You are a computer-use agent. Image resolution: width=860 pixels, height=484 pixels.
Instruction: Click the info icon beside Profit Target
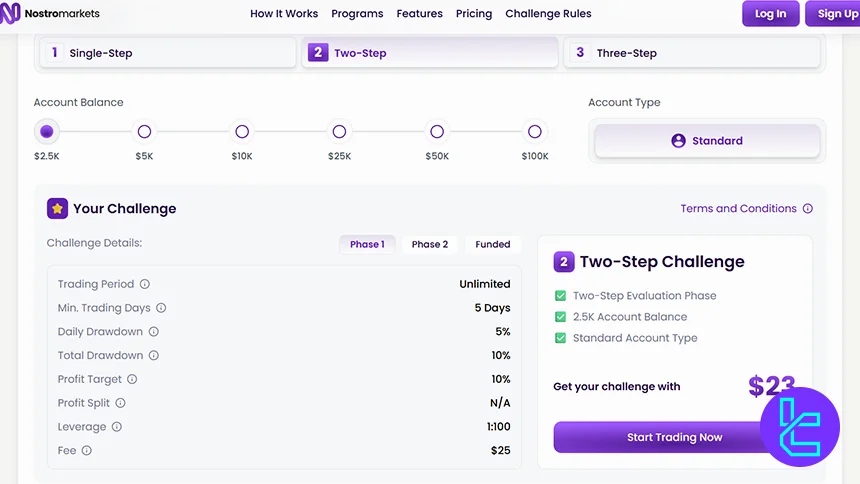132,380
